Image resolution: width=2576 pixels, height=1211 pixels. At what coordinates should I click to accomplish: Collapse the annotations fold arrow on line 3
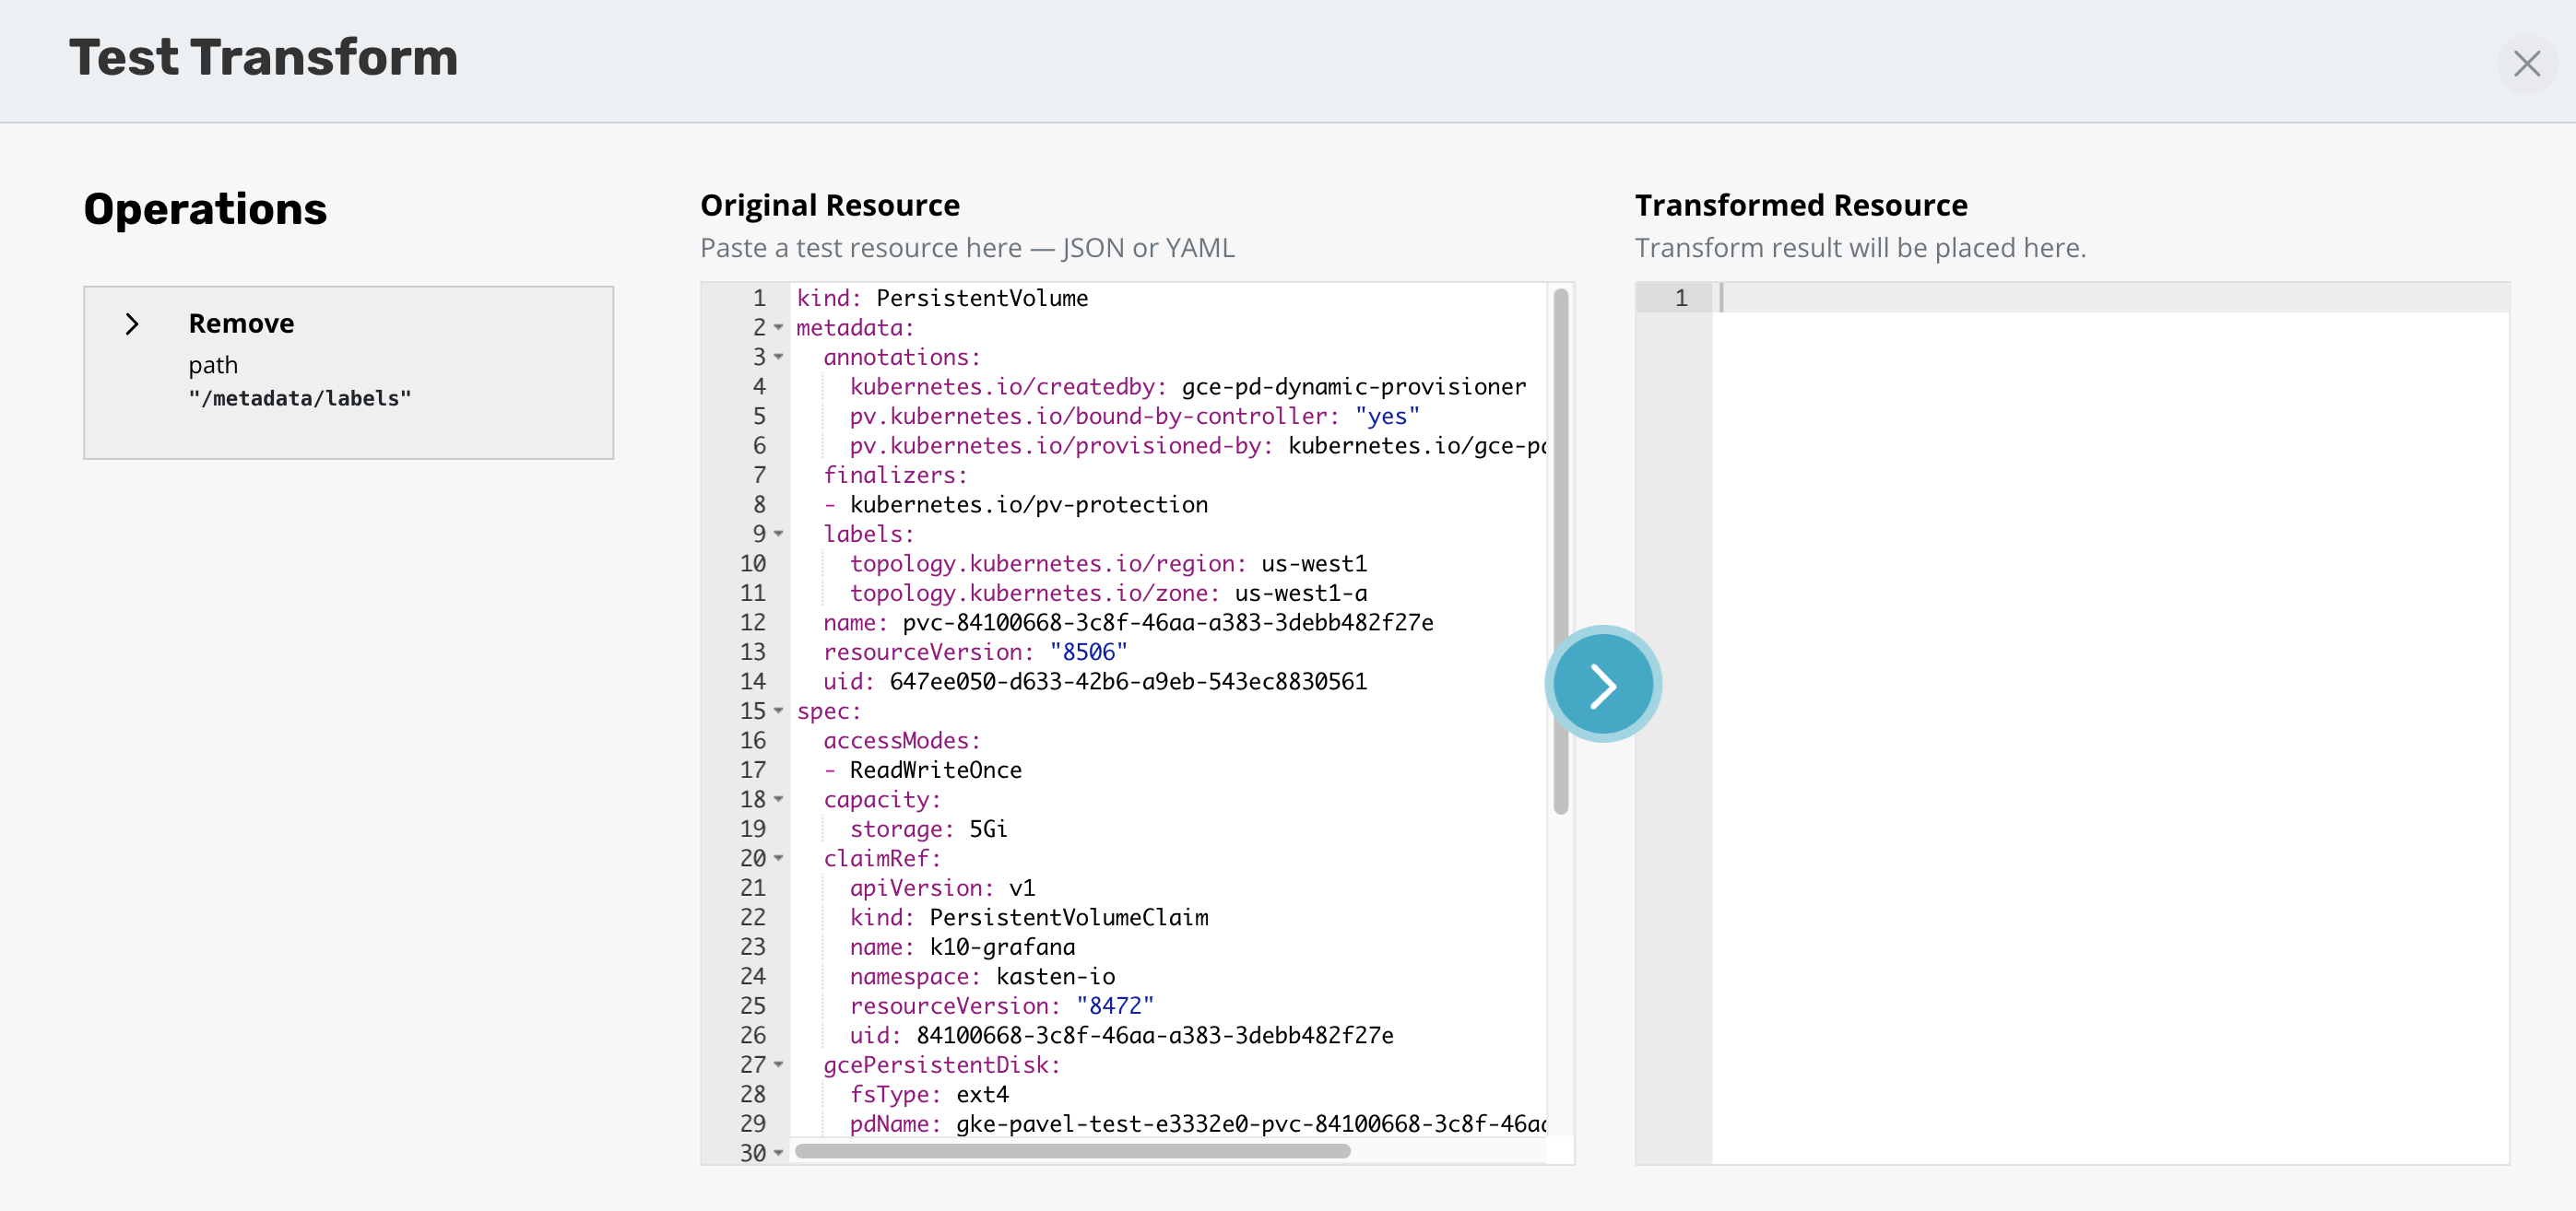[779, 357]
